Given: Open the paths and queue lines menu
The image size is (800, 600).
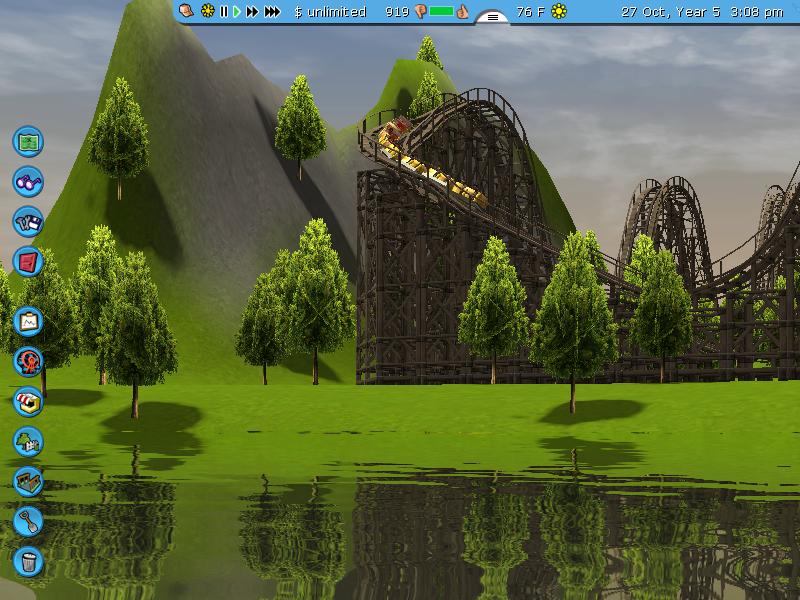Looking at the screenshot, I should [28, 482].
